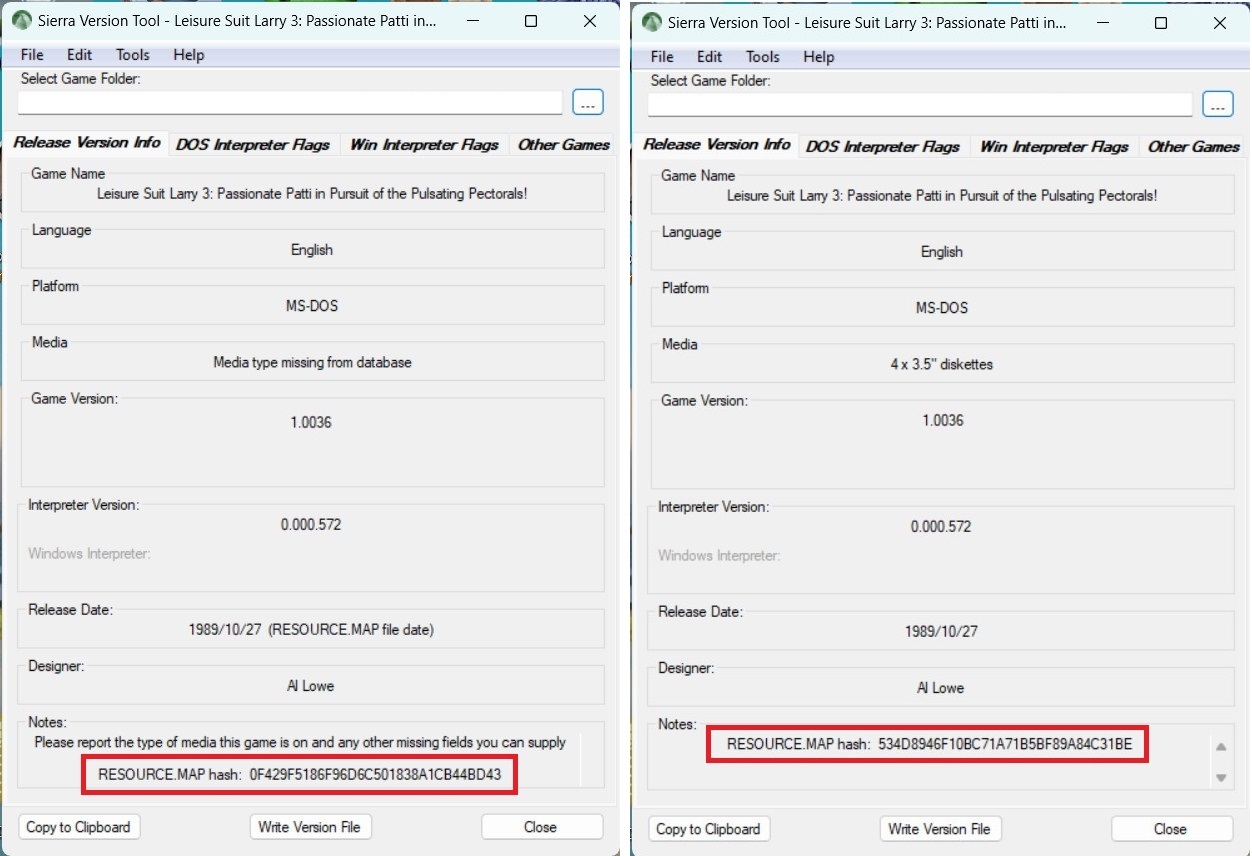Select Release Version Info tab in left window
Image resolution: width=1252 pixels, height=856 pixels.
click(87, 143)
